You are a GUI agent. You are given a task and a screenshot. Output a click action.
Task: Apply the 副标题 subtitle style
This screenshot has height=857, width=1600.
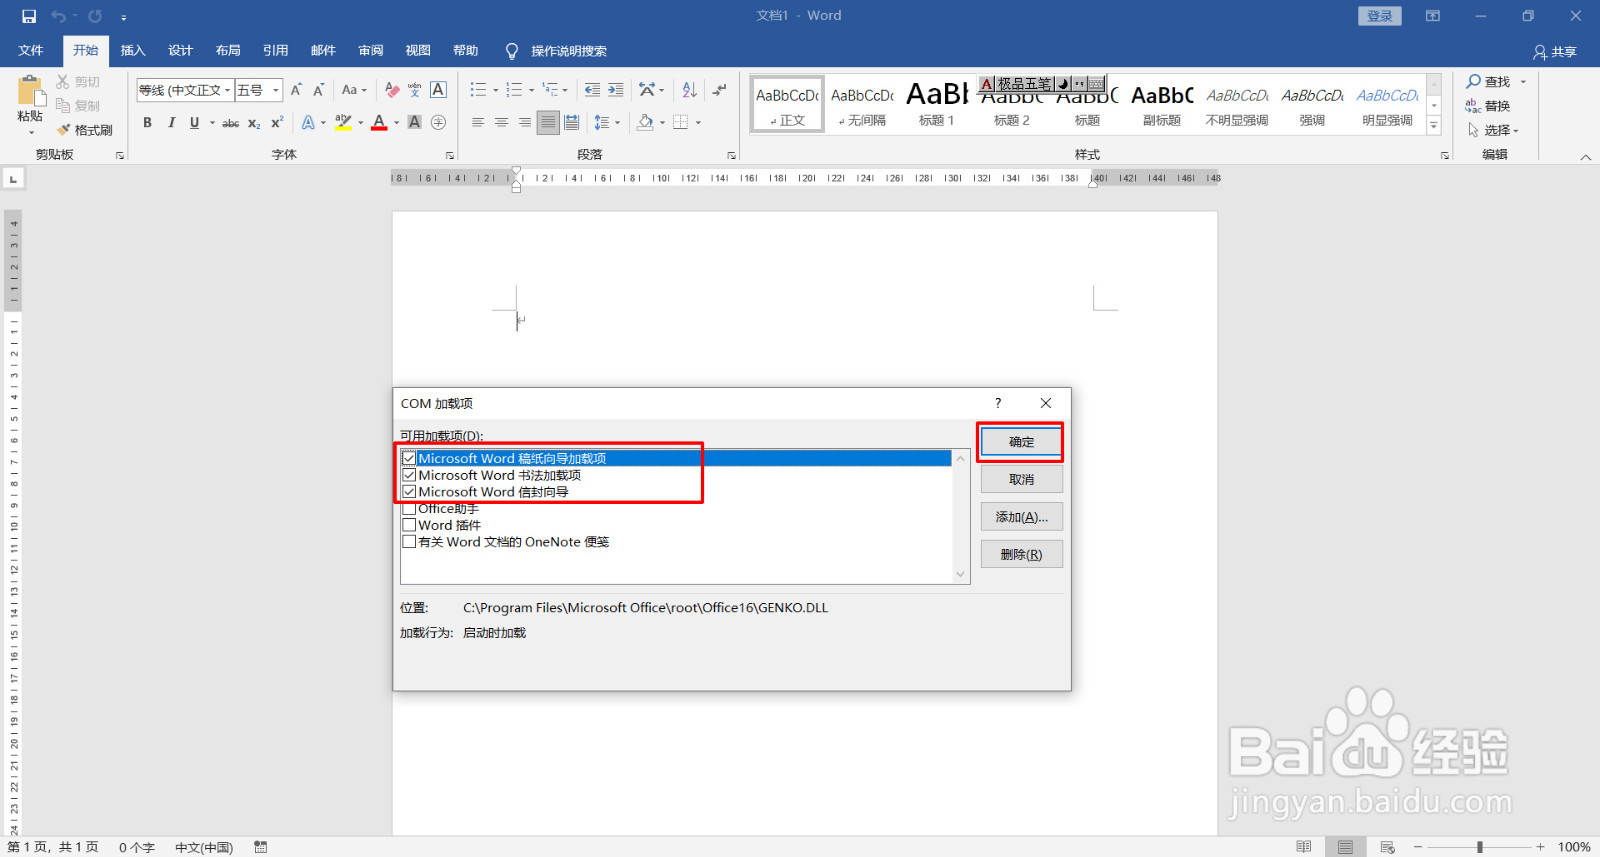pos(1162,103)
